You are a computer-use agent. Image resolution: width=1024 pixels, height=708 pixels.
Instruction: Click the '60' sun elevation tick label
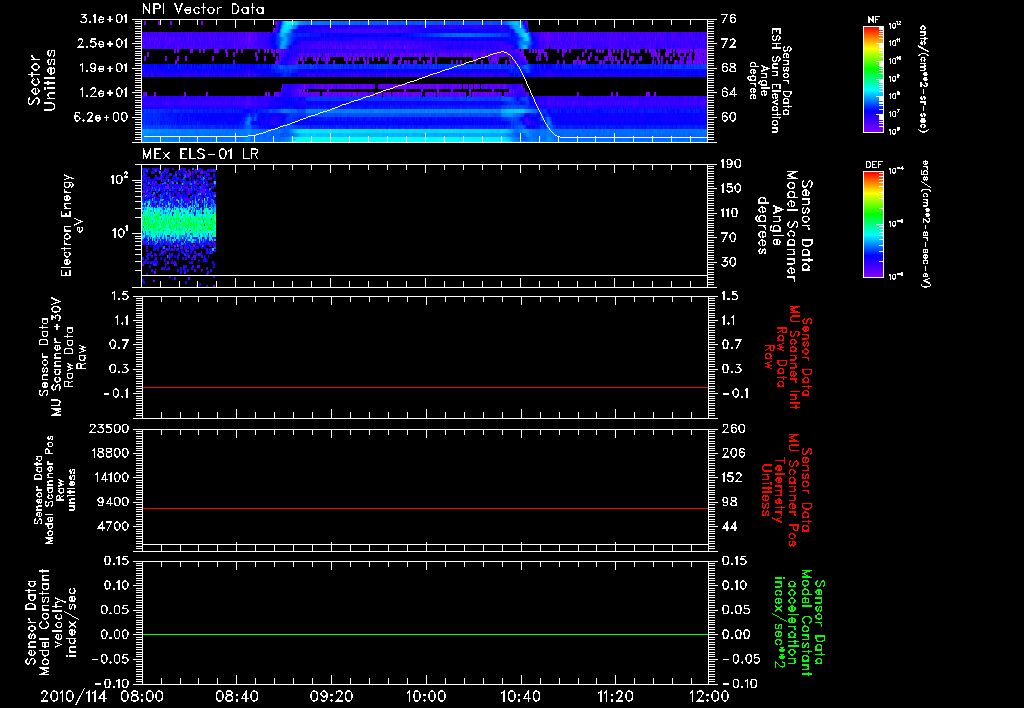[728, 118]
